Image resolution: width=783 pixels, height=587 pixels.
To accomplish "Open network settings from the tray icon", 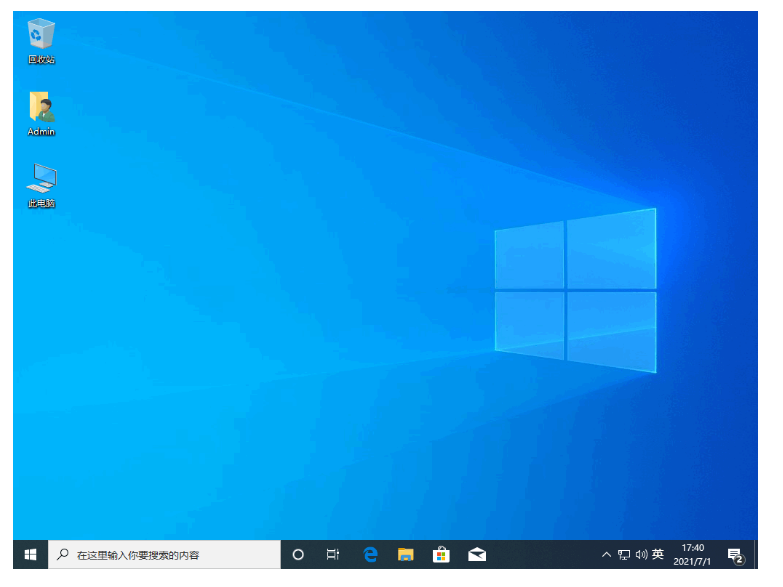I will (624, 554).
